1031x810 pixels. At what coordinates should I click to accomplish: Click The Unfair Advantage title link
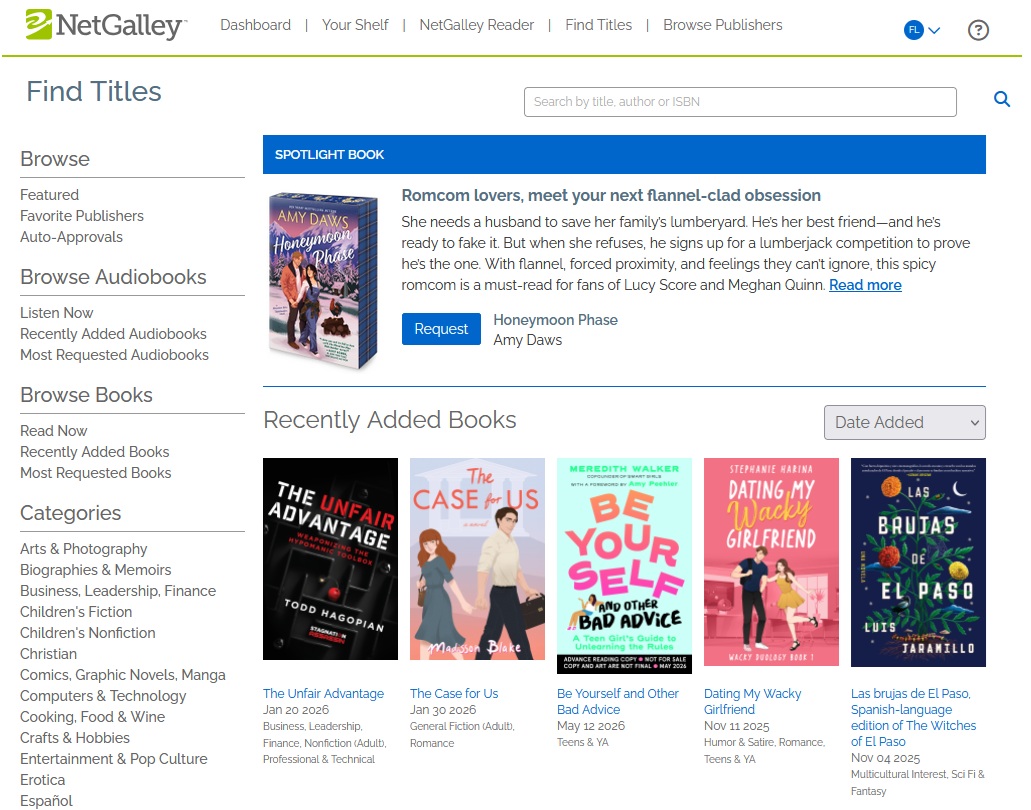pyautogui.click(x=324, y=693)
